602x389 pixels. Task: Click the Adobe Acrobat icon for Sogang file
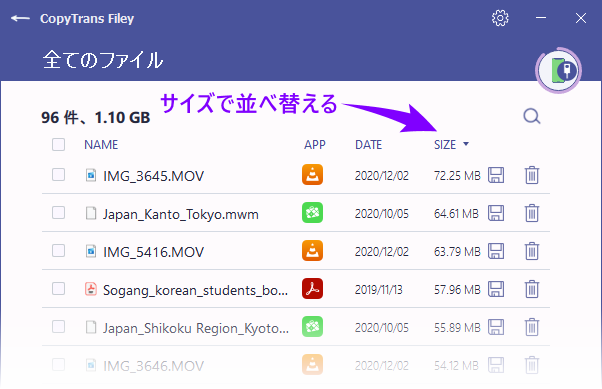tap(313, 289)
